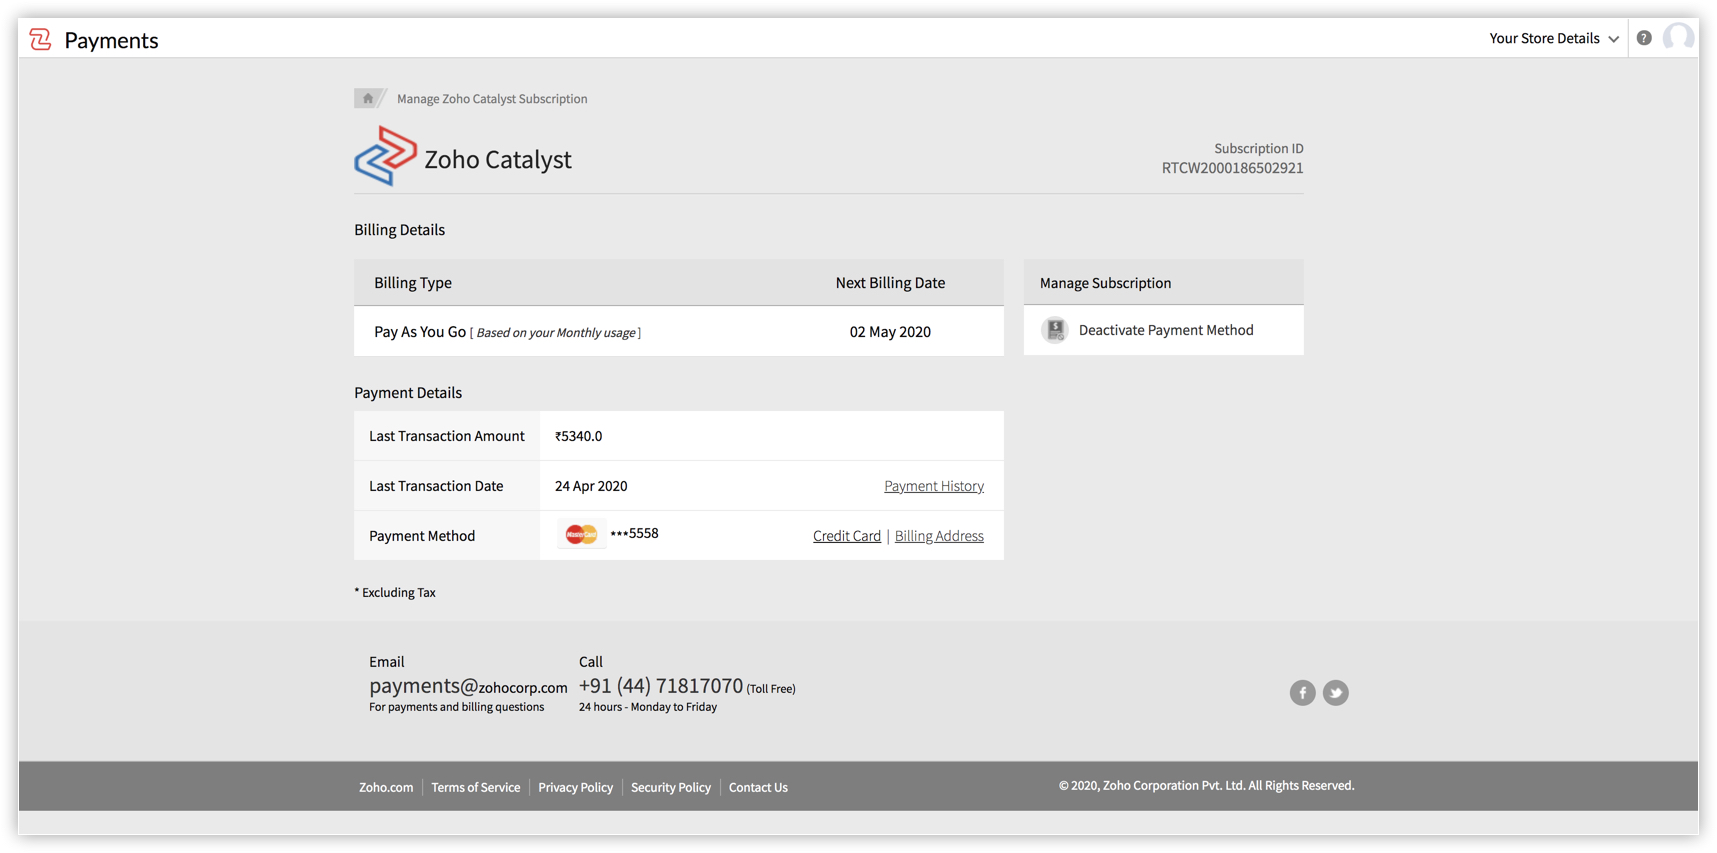Image resolution: width=1717 pixels, height=853 pixels.
Task: Open the Payment History link
Action: coord(934,486)
